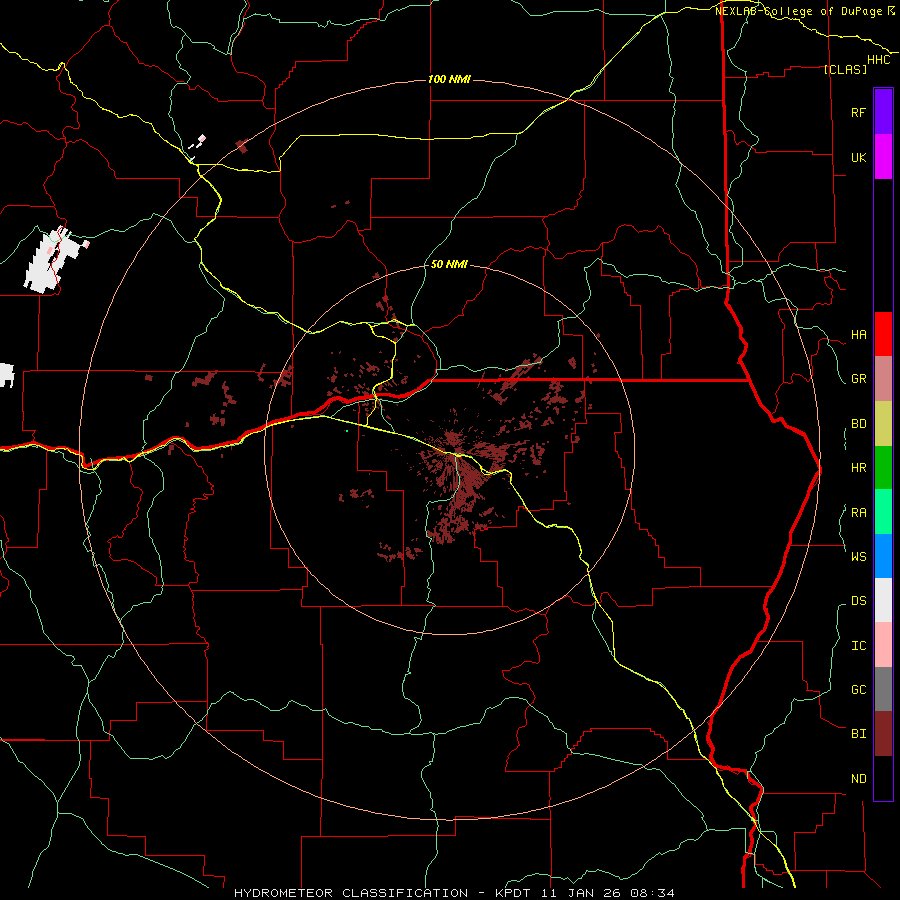This screenshot has height=900, width=900.
Task: Click the 'ND' legend label
Action: pos(858,779)
